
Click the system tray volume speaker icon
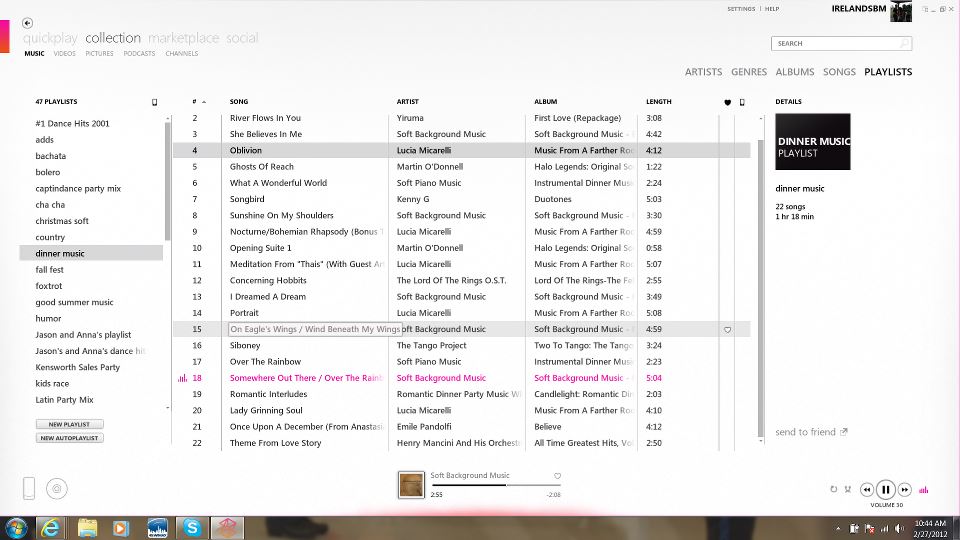tap(899, 528)
